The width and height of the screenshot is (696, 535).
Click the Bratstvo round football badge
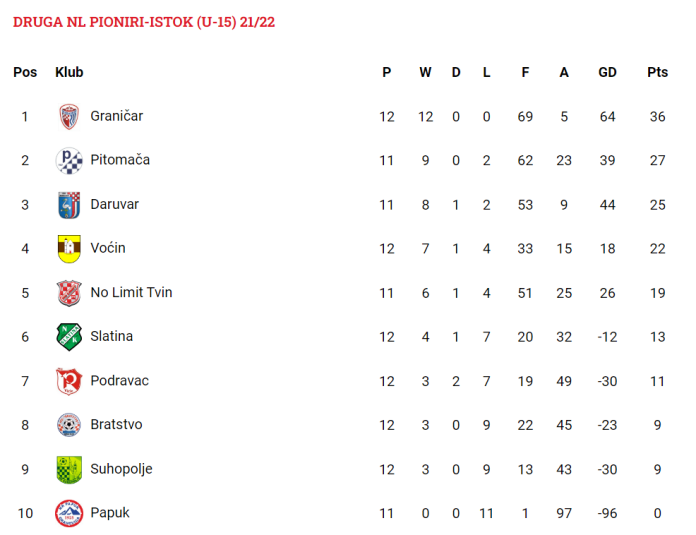pyautogui.click(x=69, y=425)
